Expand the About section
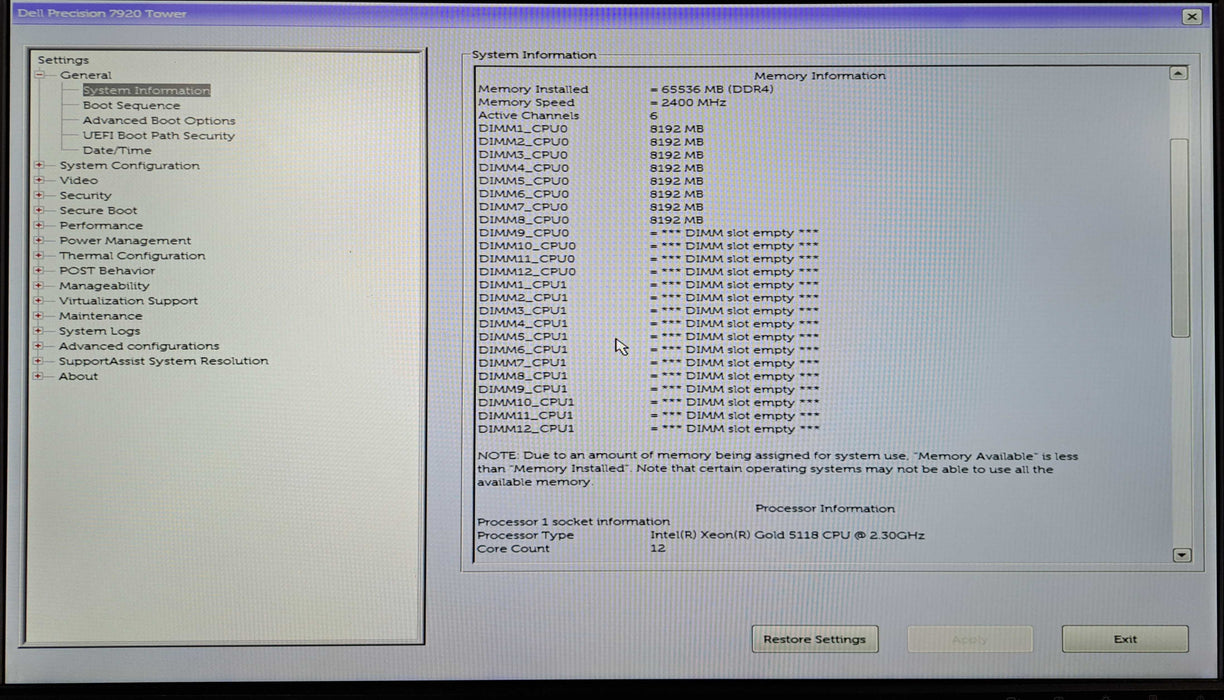The width and height of the screenshot is (1224, 700). coord(38,376)
